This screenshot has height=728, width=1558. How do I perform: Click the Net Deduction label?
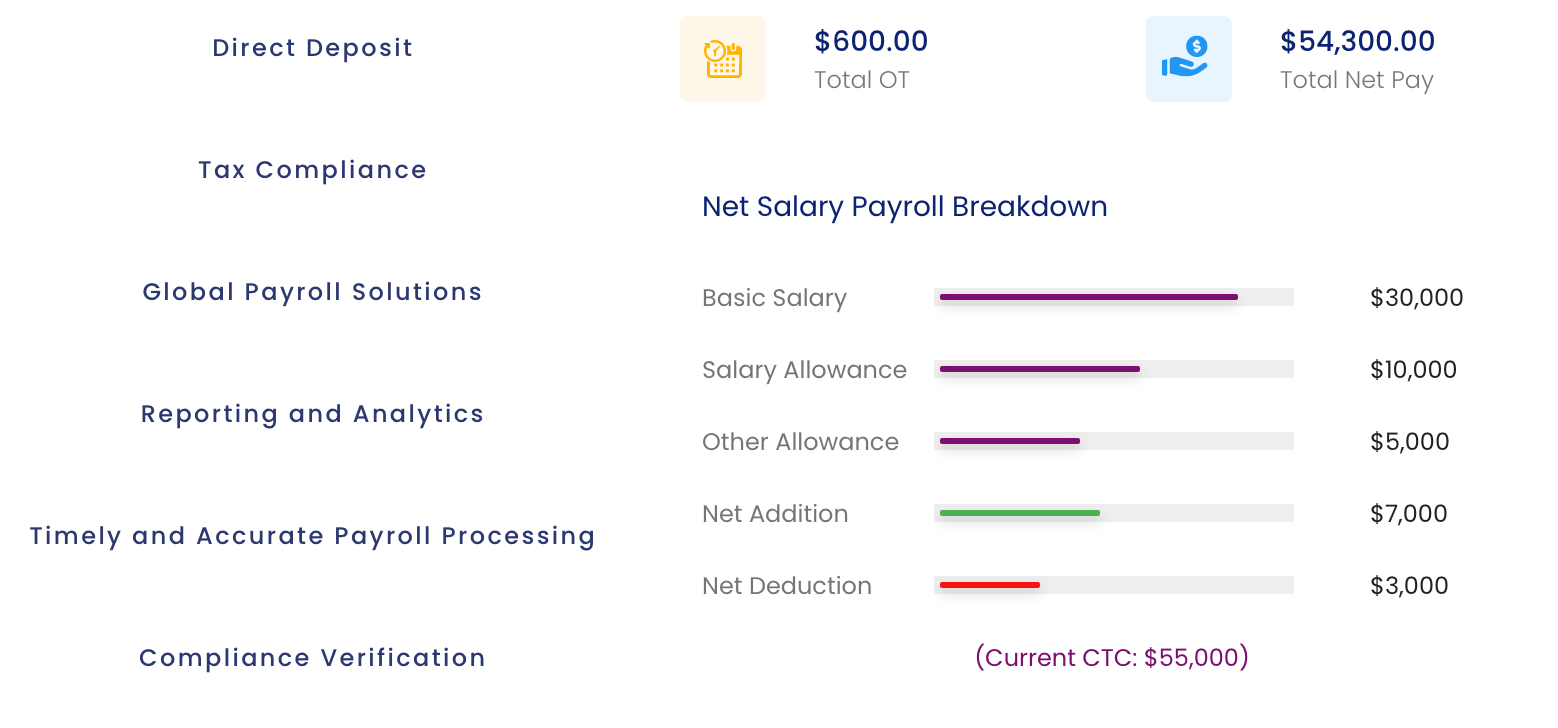(786, 586)
